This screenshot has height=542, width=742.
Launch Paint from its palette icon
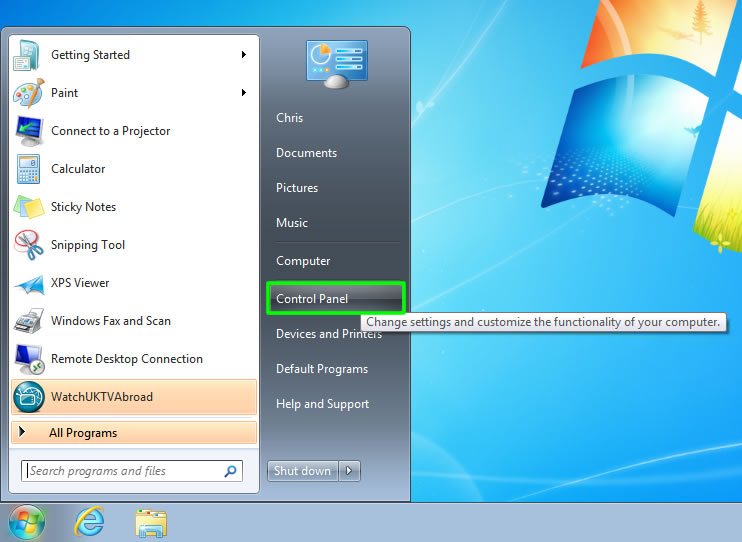28,93
